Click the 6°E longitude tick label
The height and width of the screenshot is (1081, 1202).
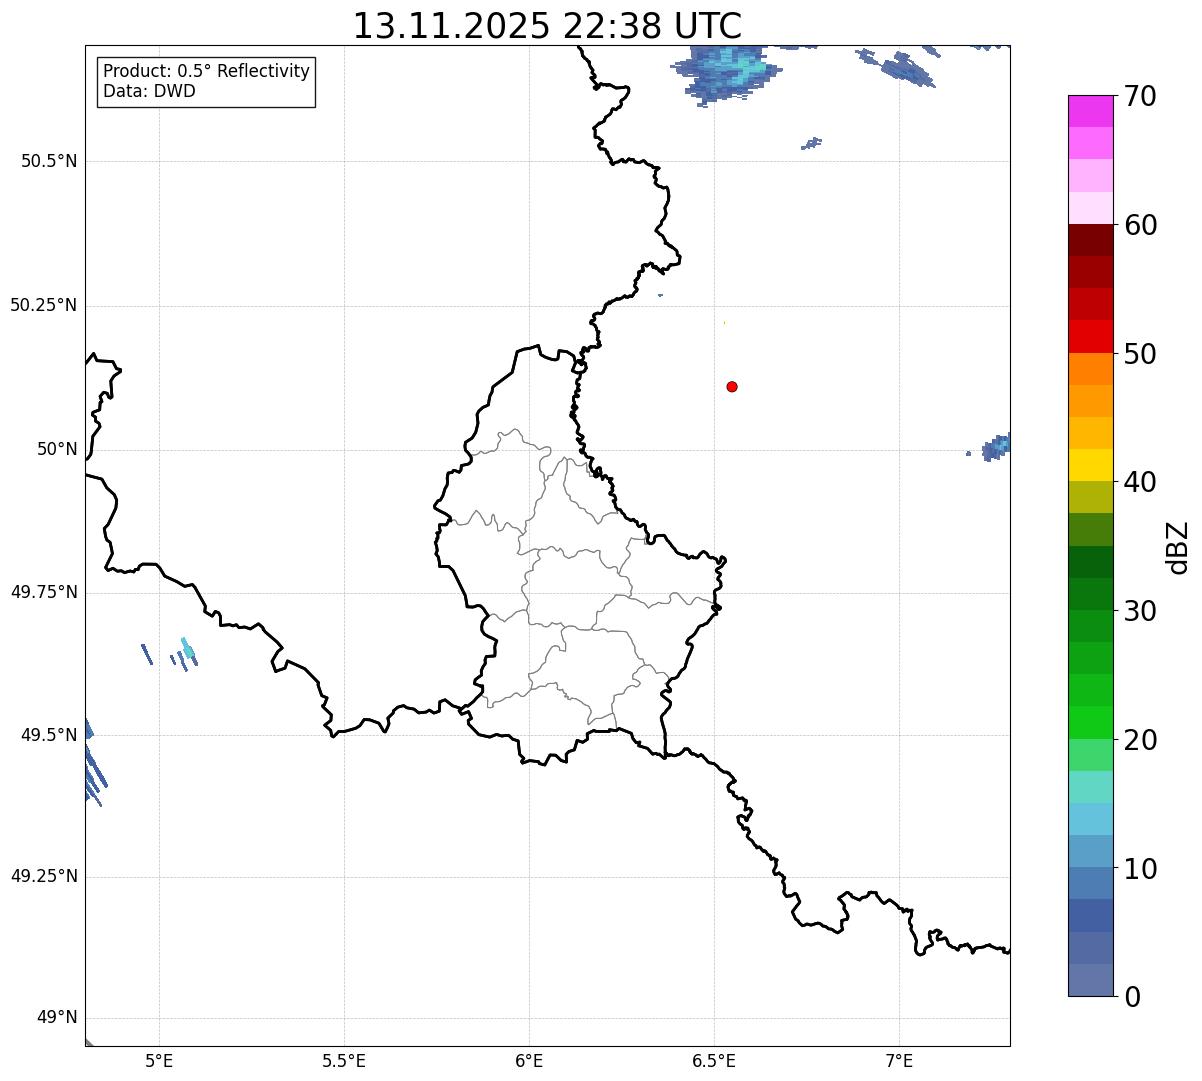click(529, 1060)
